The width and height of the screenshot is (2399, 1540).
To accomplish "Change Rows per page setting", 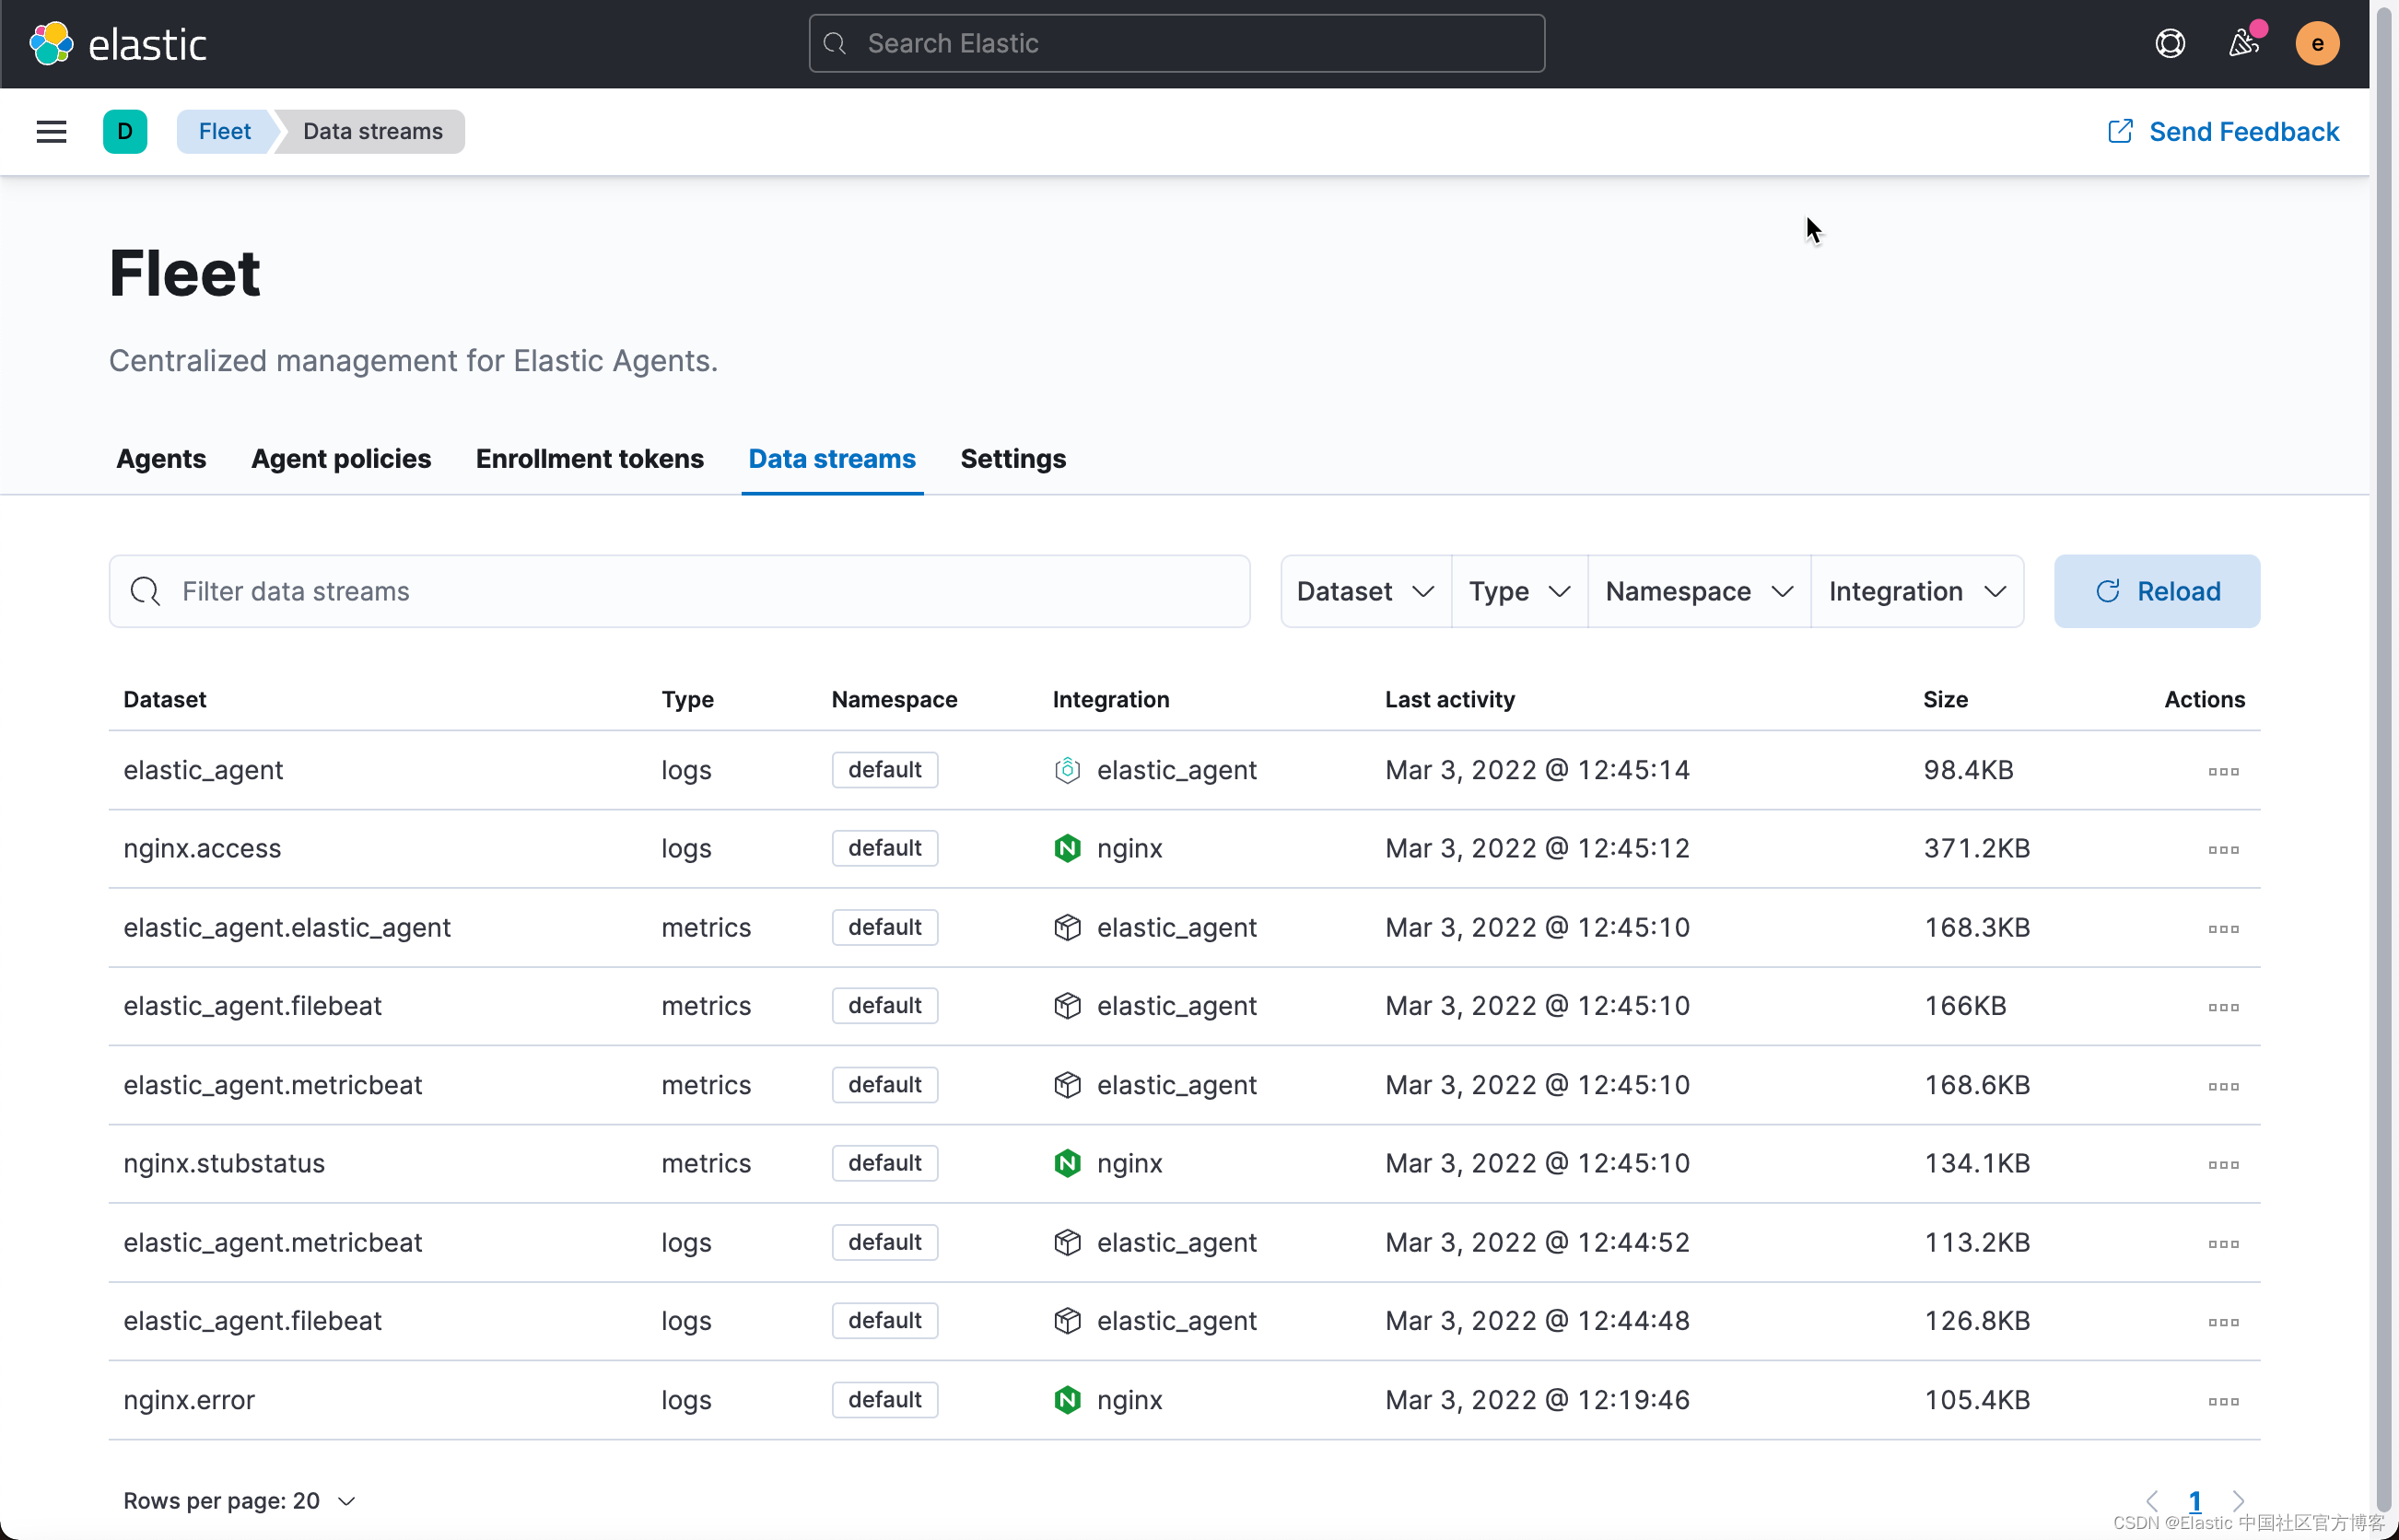I will point(239,1501).
